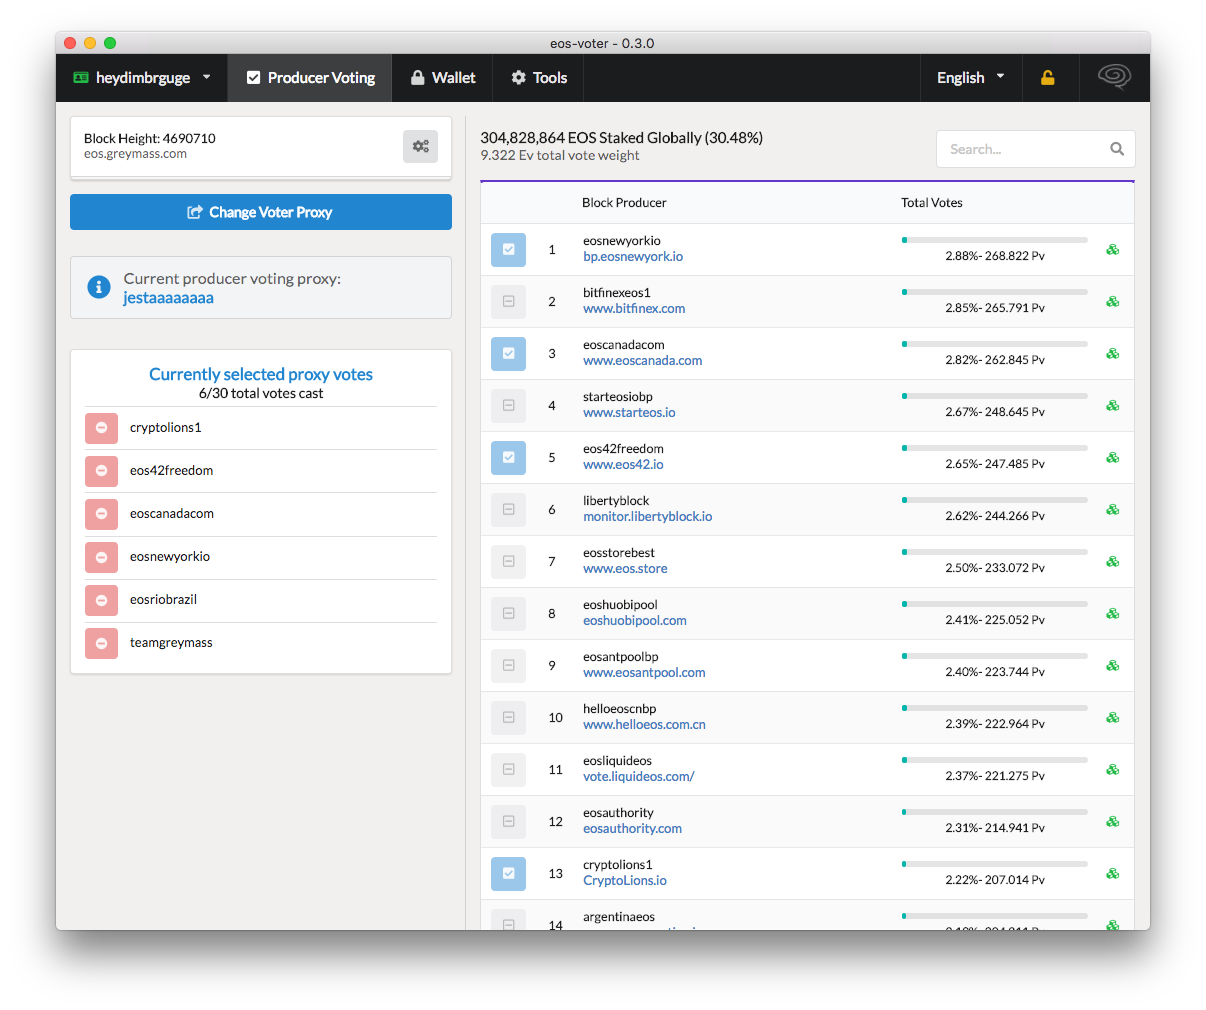Click the Block Producer column header
The height and width of the screenshot is (1010, 1206).
(x=624, y=203)
